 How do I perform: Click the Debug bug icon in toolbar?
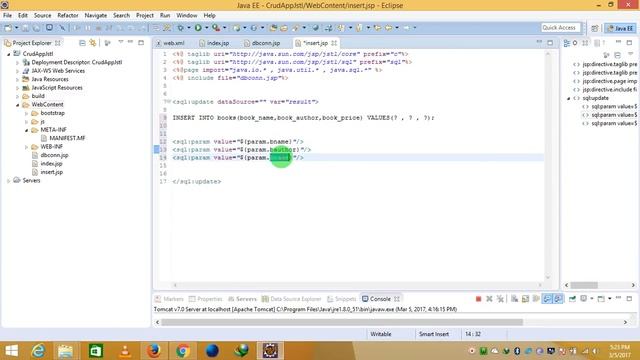(180, 28)
